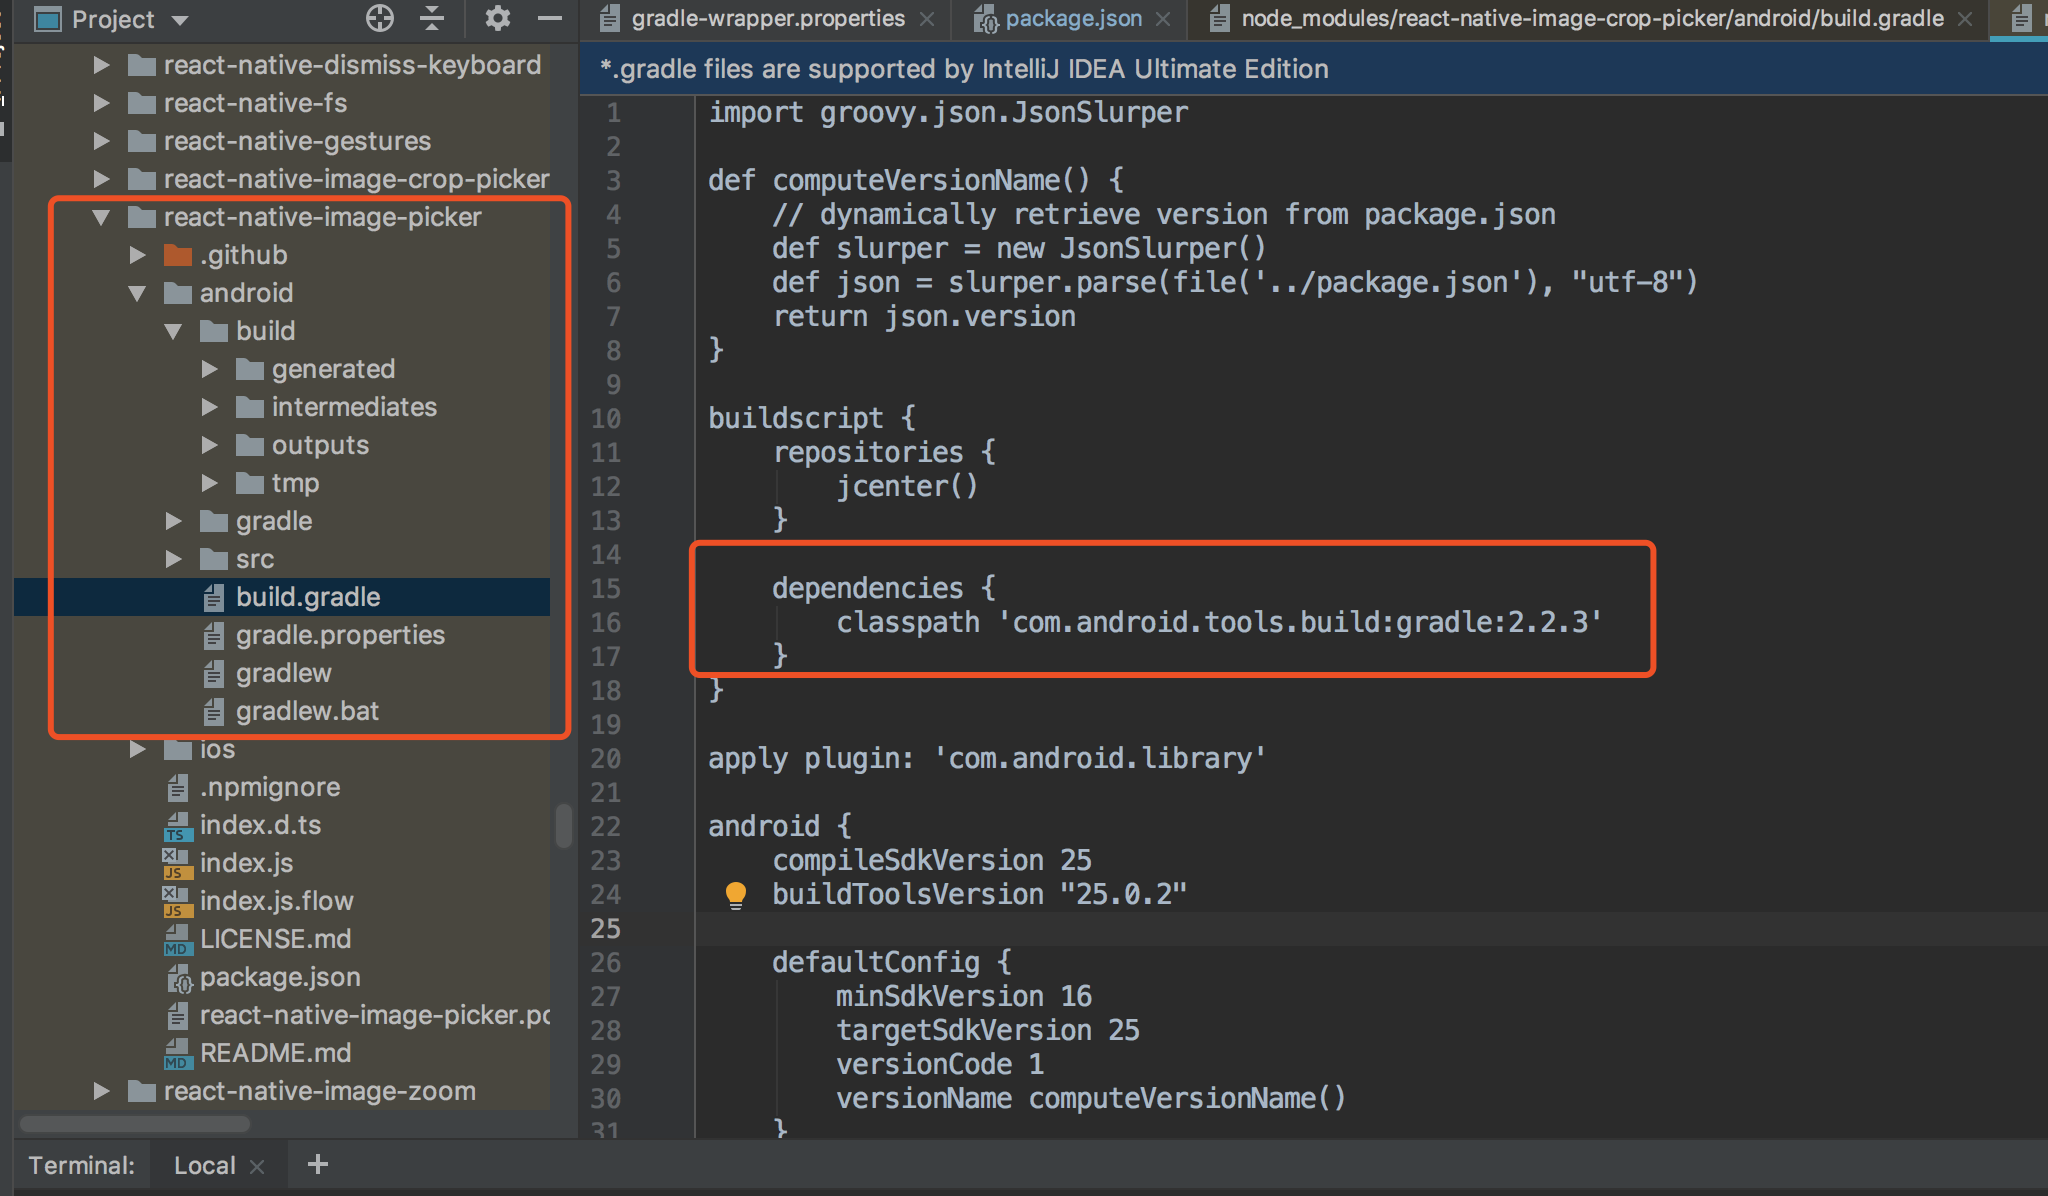
Task: Click the compileSdkVersion 25 line
Action: click(932, 860)
